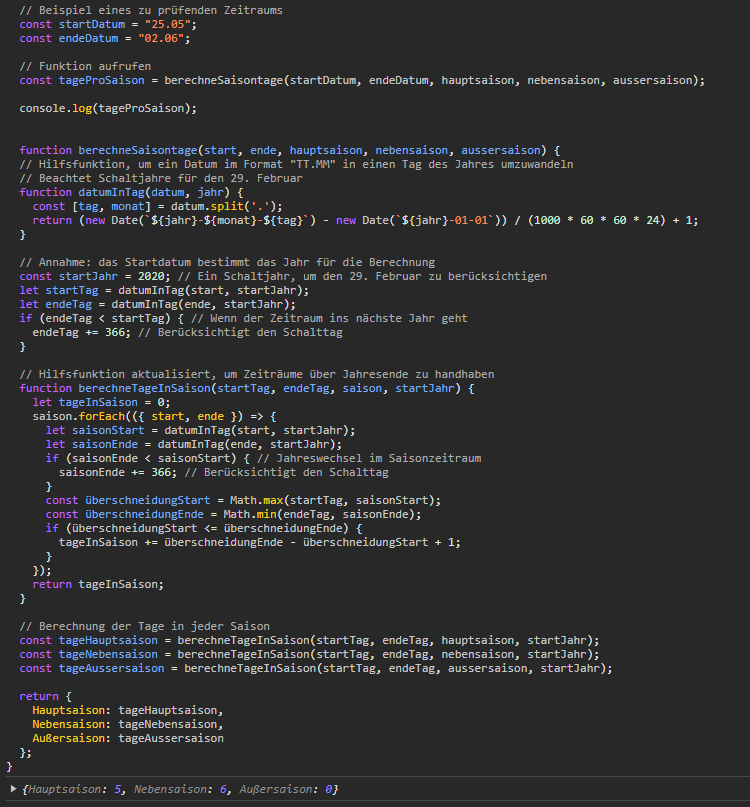Click the line 'console.log(tageProSaison);'
This screenshot has width=750, height=807.
click(x=108, y=108)
